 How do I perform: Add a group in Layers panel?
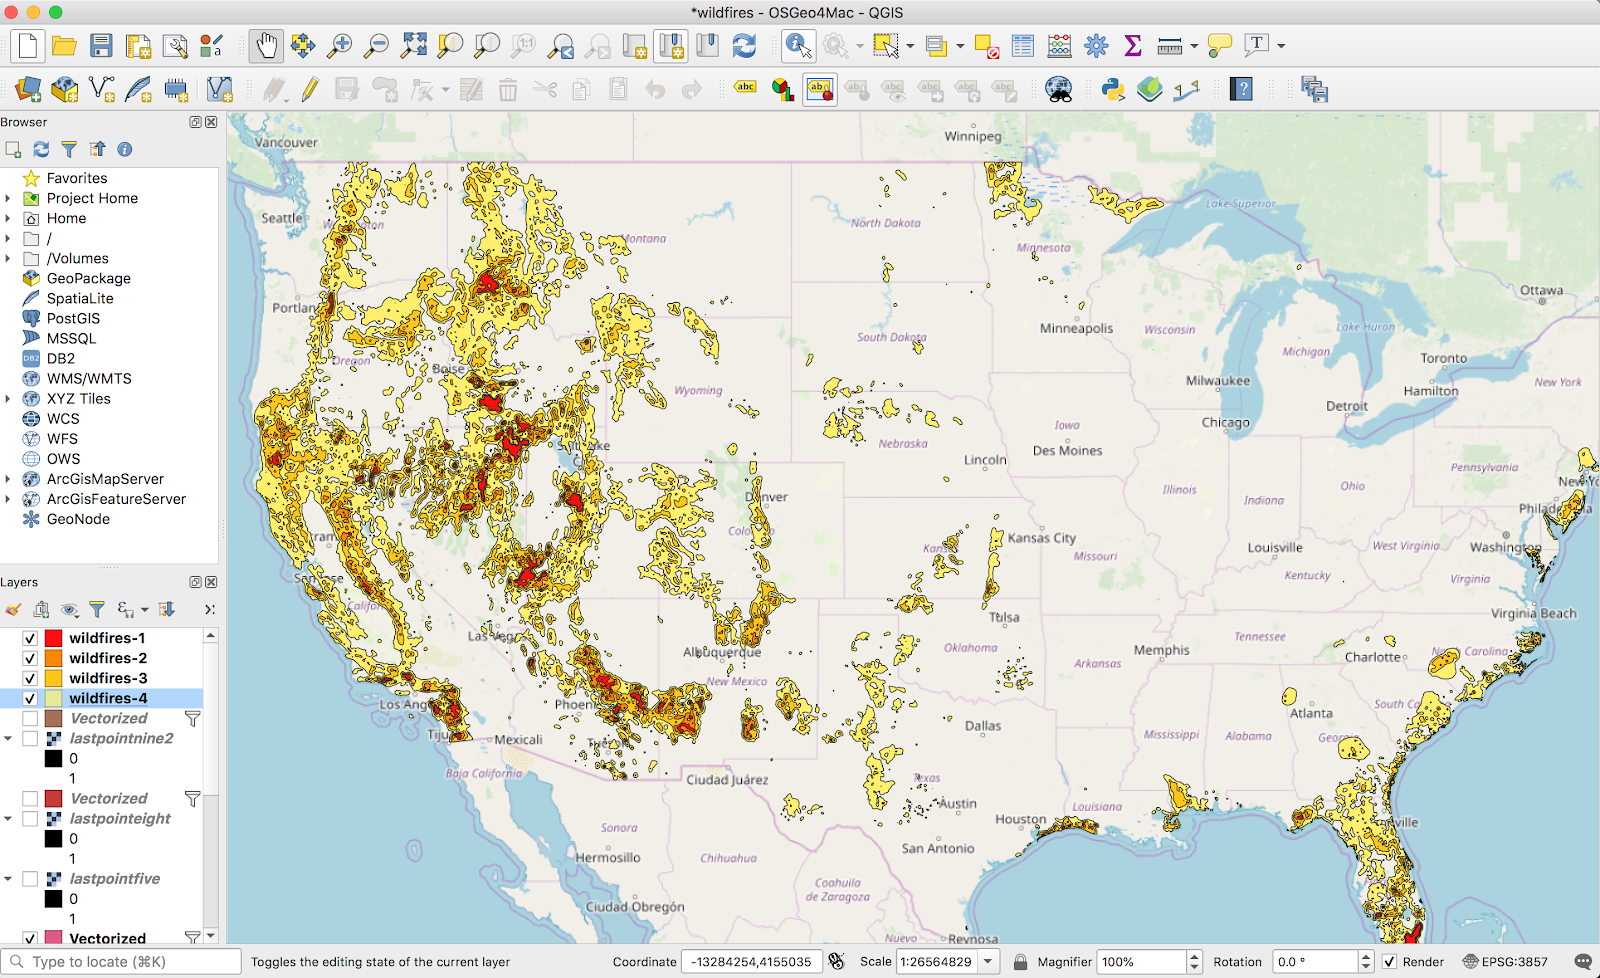coord(41,609)
